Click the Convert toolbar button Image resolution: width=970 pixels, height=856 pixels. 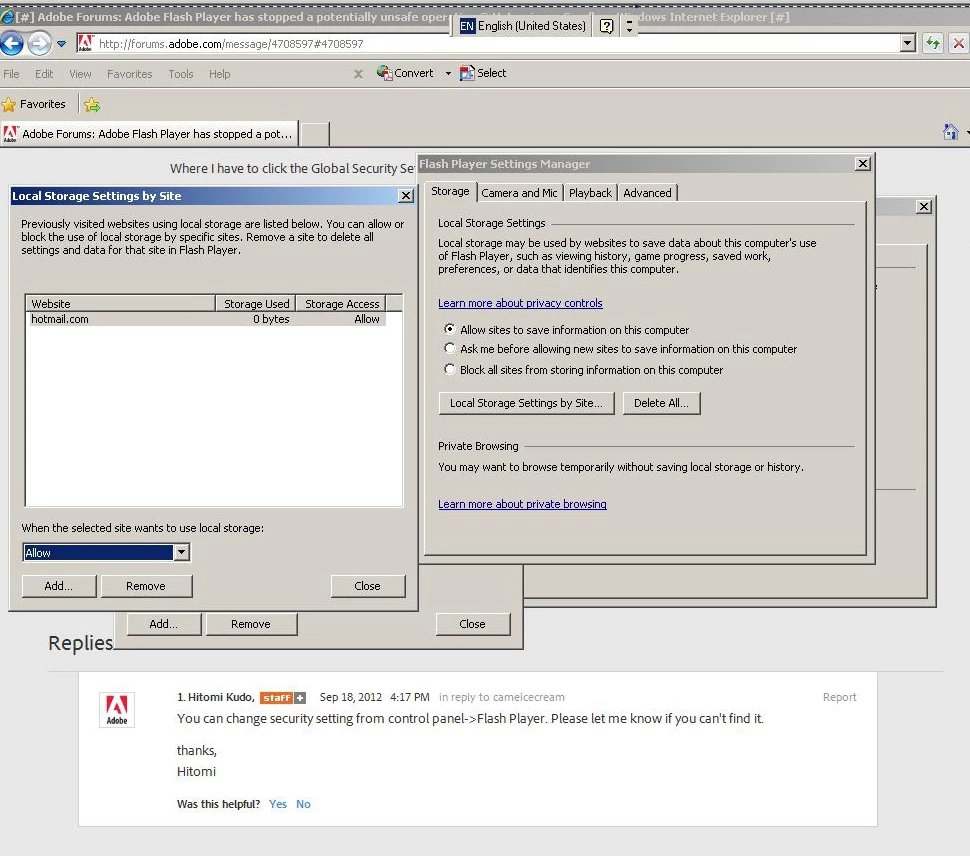pyautogui.click(x=405, y=73)
